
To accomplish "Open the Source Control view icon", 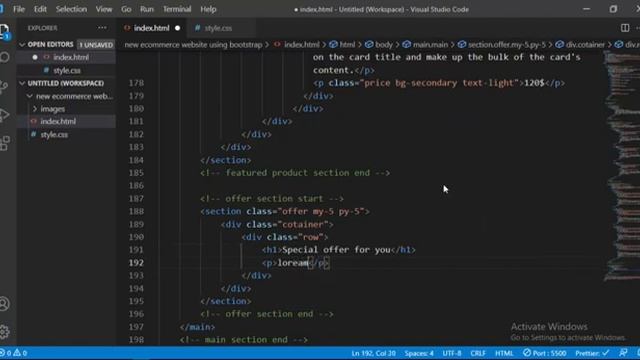I will [4, 86].
